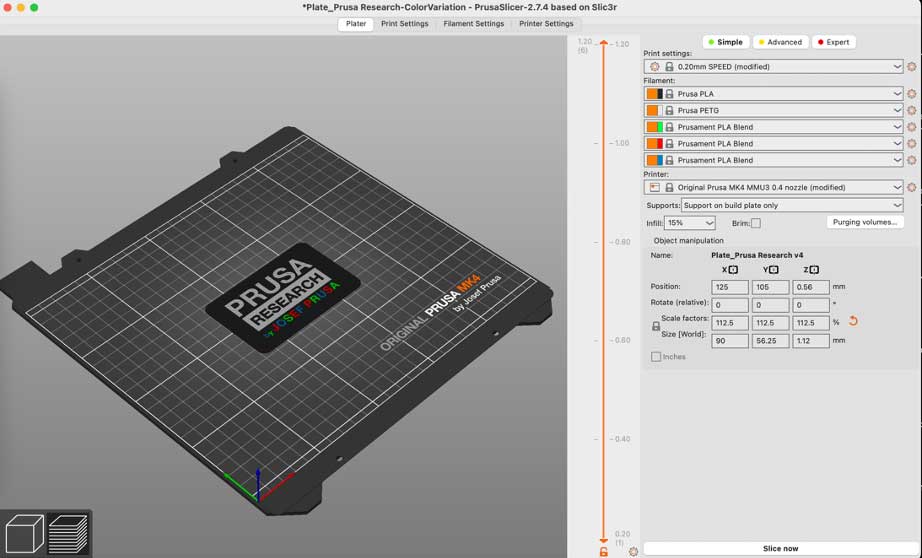922x558 pixels.
Task: Click the Purging volumes button
Action: pos(865,222)
